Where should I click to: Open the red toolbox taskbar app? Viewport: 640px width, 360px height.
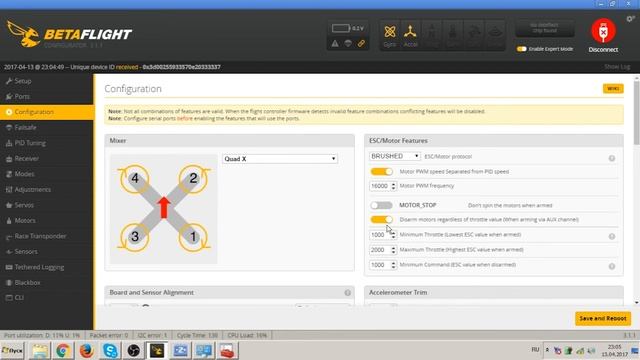[x=227, y=351]
